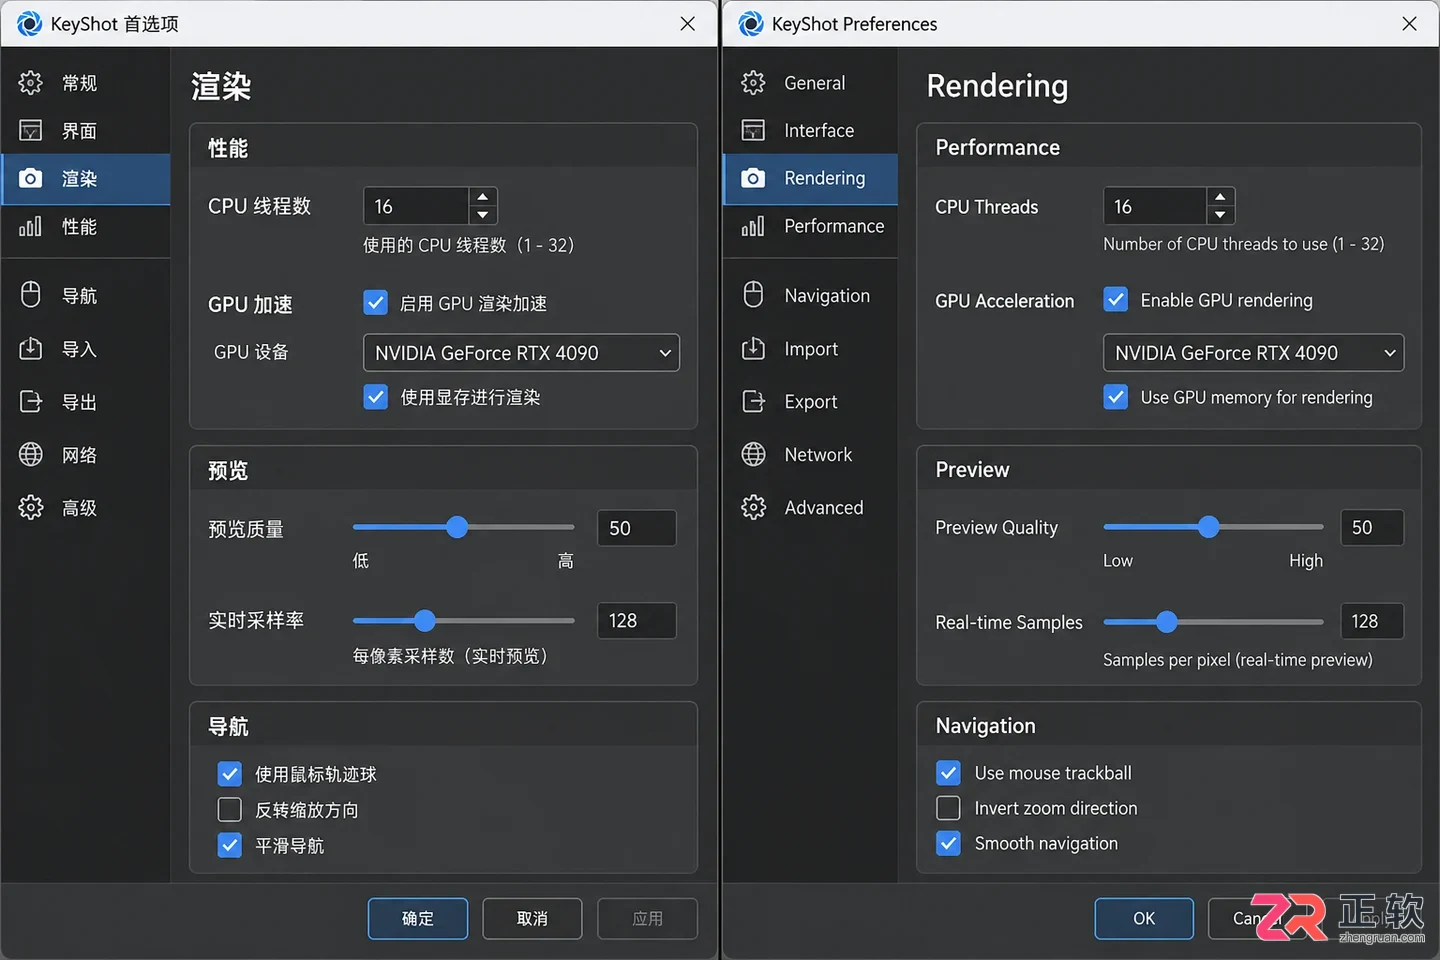Viewport: 1440px width, 960px height.
Task: Click the Interface layout icon
Action: [754, 131]
